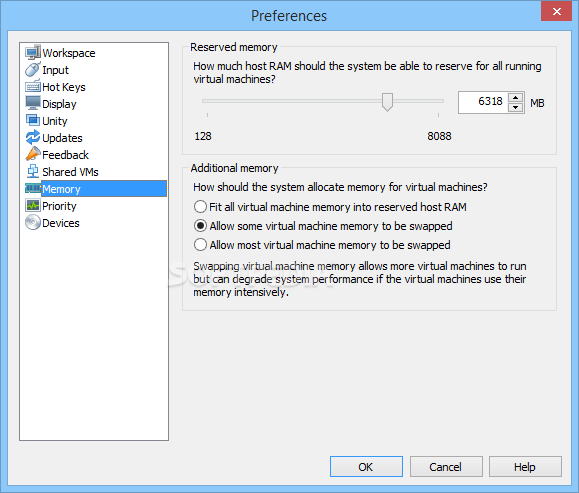This screenshot has height=493, width=579.
Task: Increase reserved memory with up arrow
Action: pyautogui.click(x=515, y=97)
